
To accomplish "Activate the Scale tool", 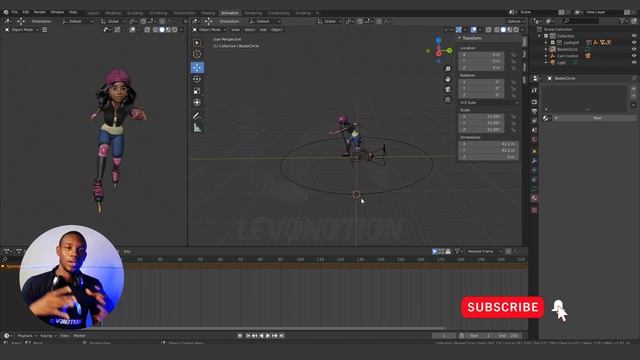I will tap(197, 91).
